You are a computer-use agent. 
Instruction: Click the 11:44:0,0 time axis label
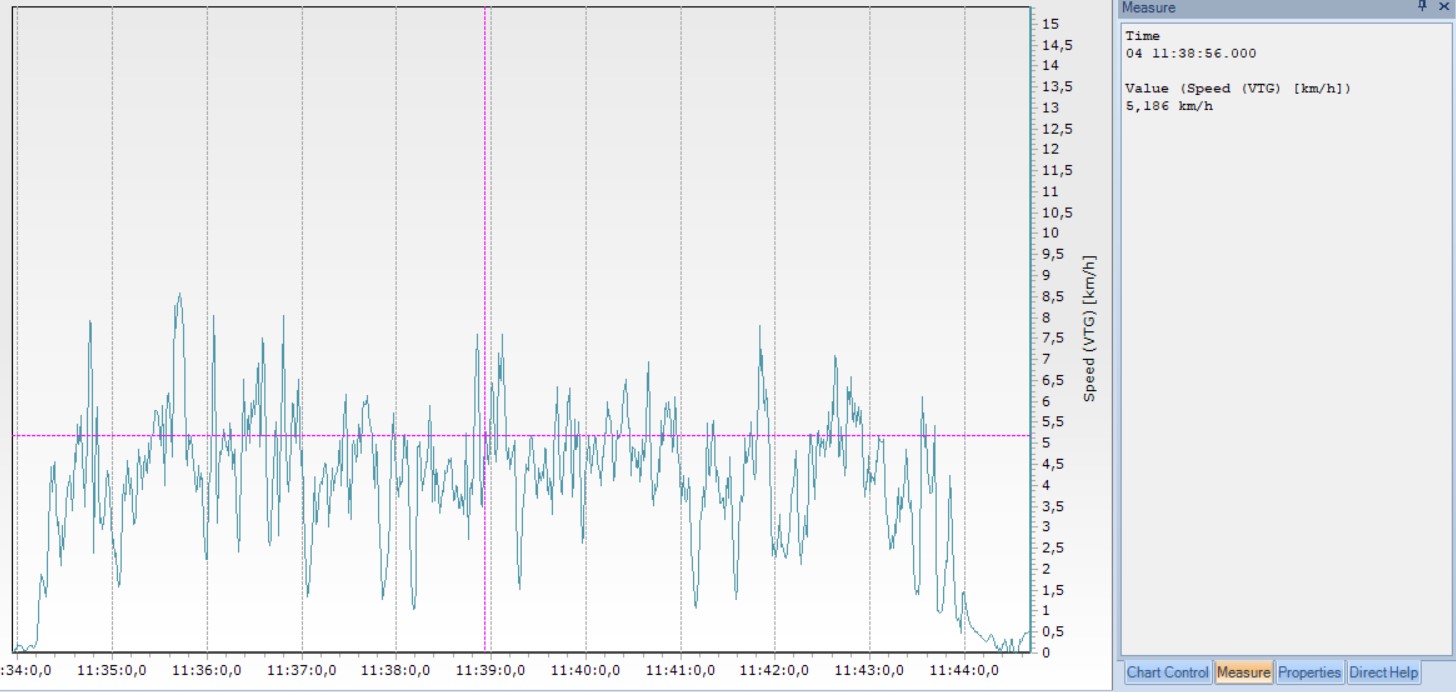[964, 671]
